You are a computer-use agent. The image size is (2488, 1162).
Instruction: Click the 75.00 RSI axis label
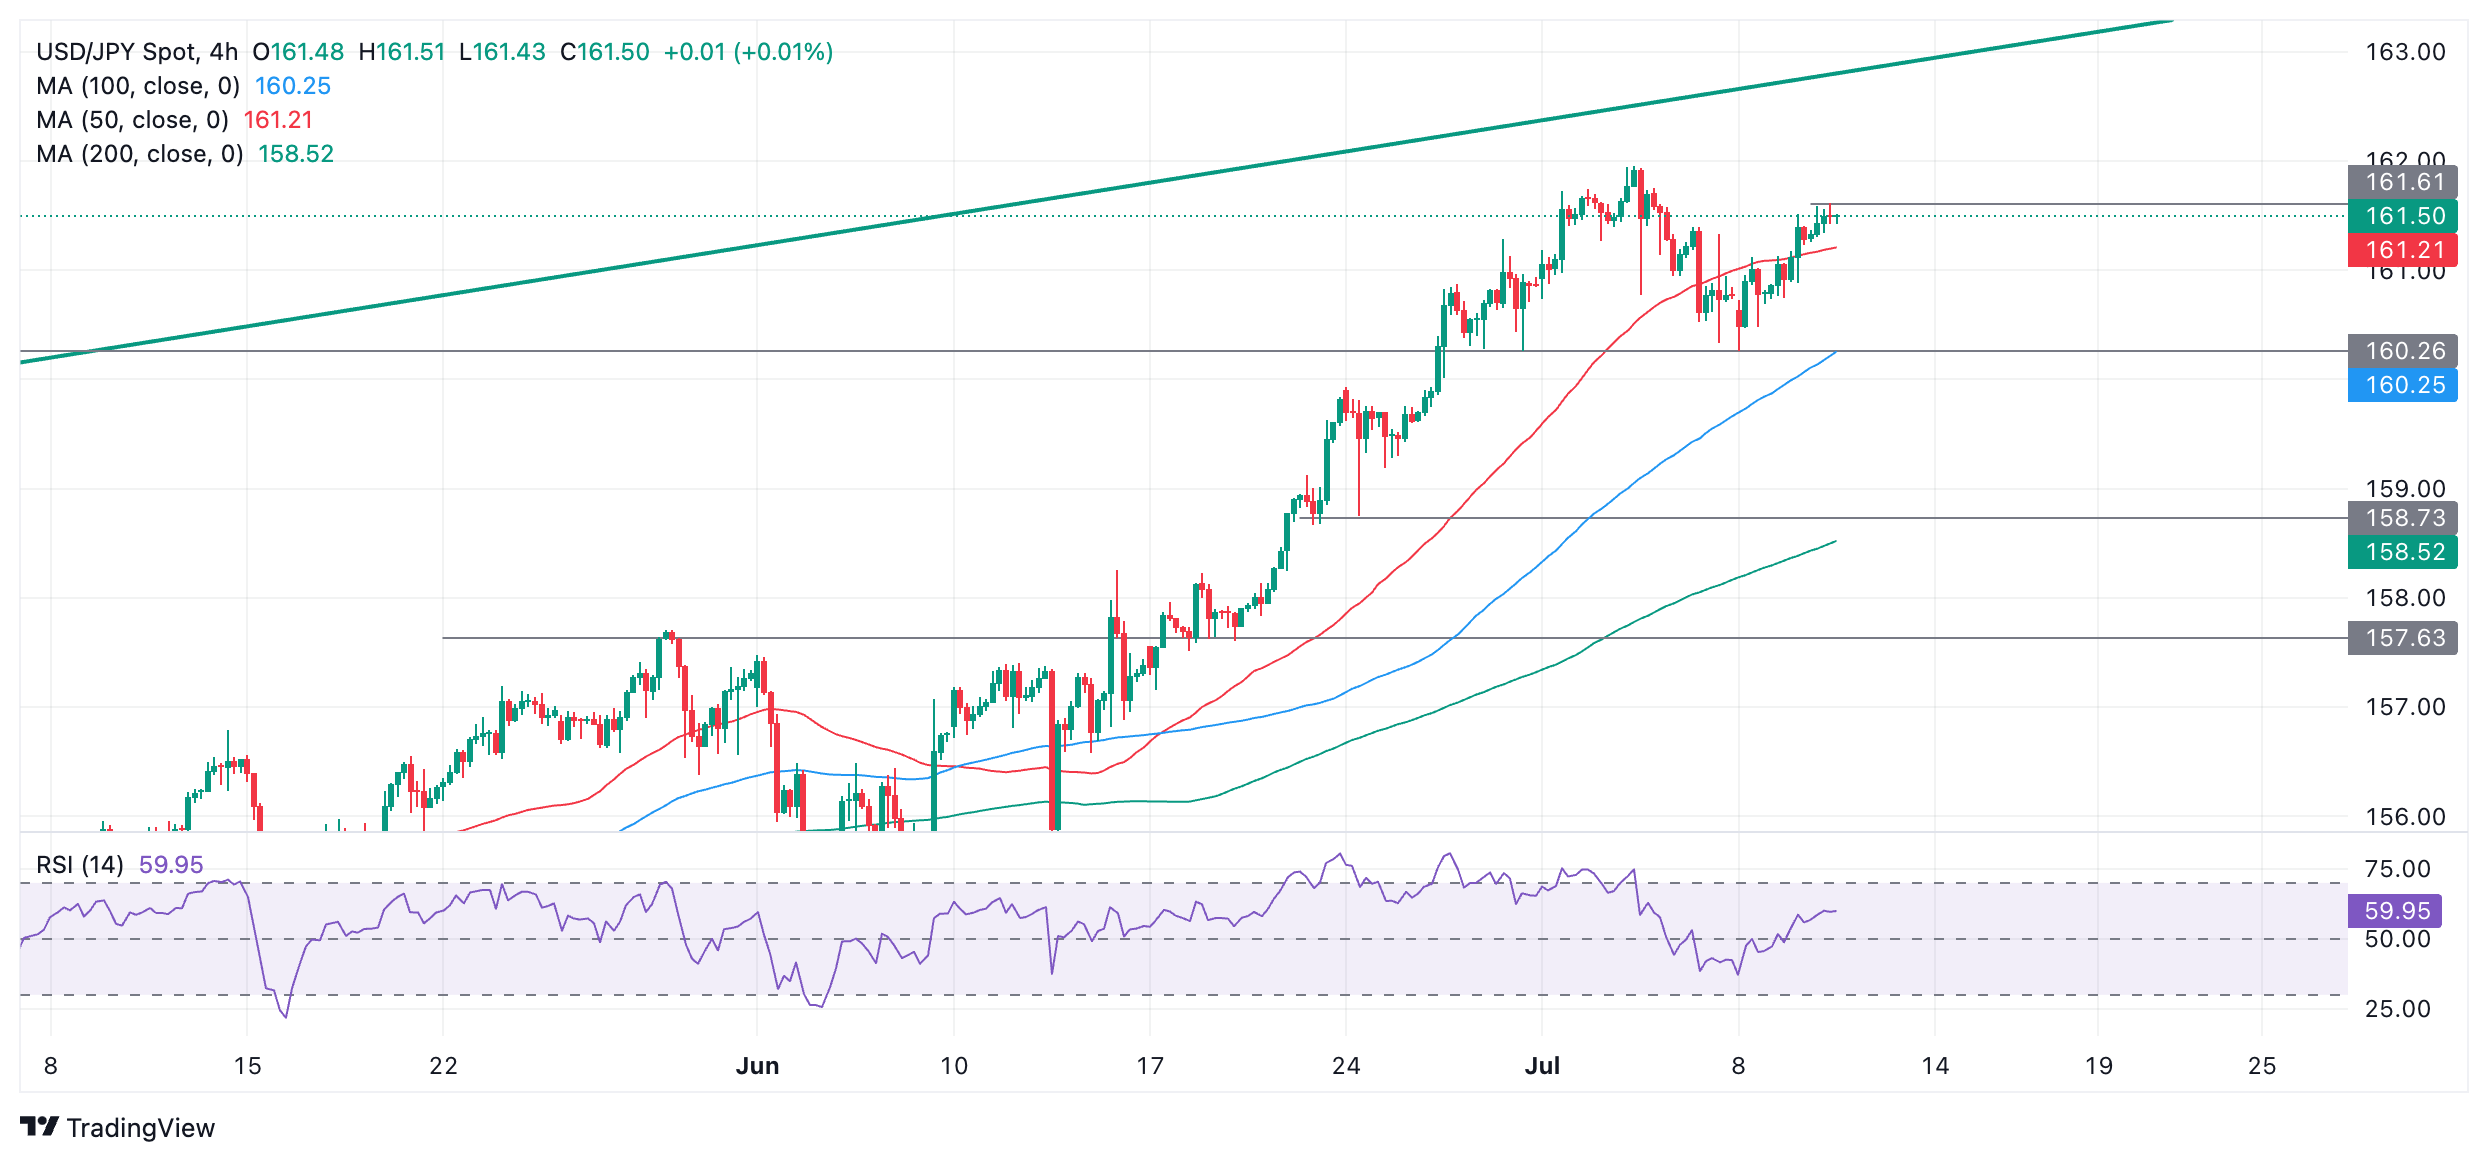tap(2397, 869)
